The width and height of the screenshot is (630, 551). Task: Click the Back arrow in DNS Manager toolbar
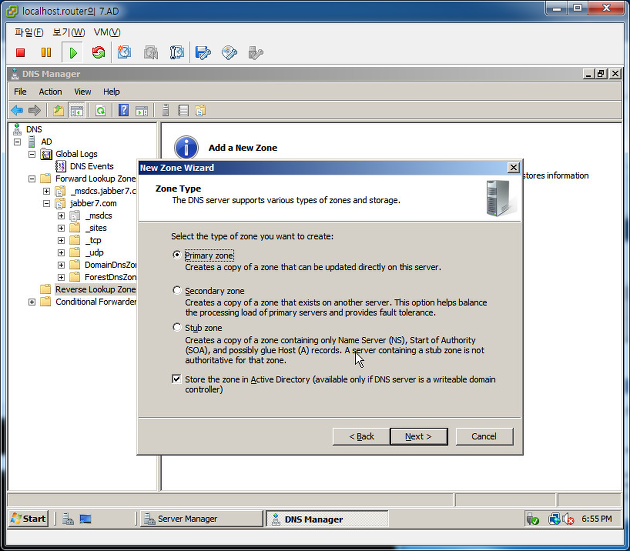click(x=17, y=110)
